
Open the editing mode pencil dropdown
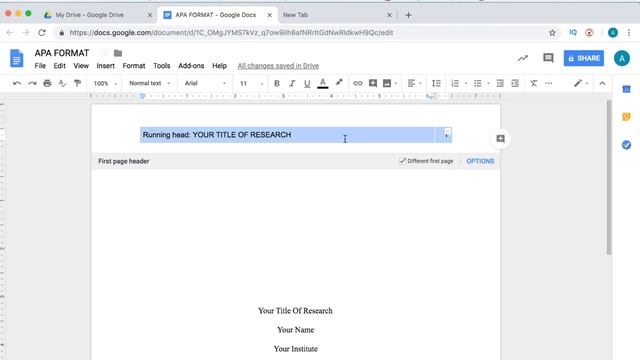[581, 83]
